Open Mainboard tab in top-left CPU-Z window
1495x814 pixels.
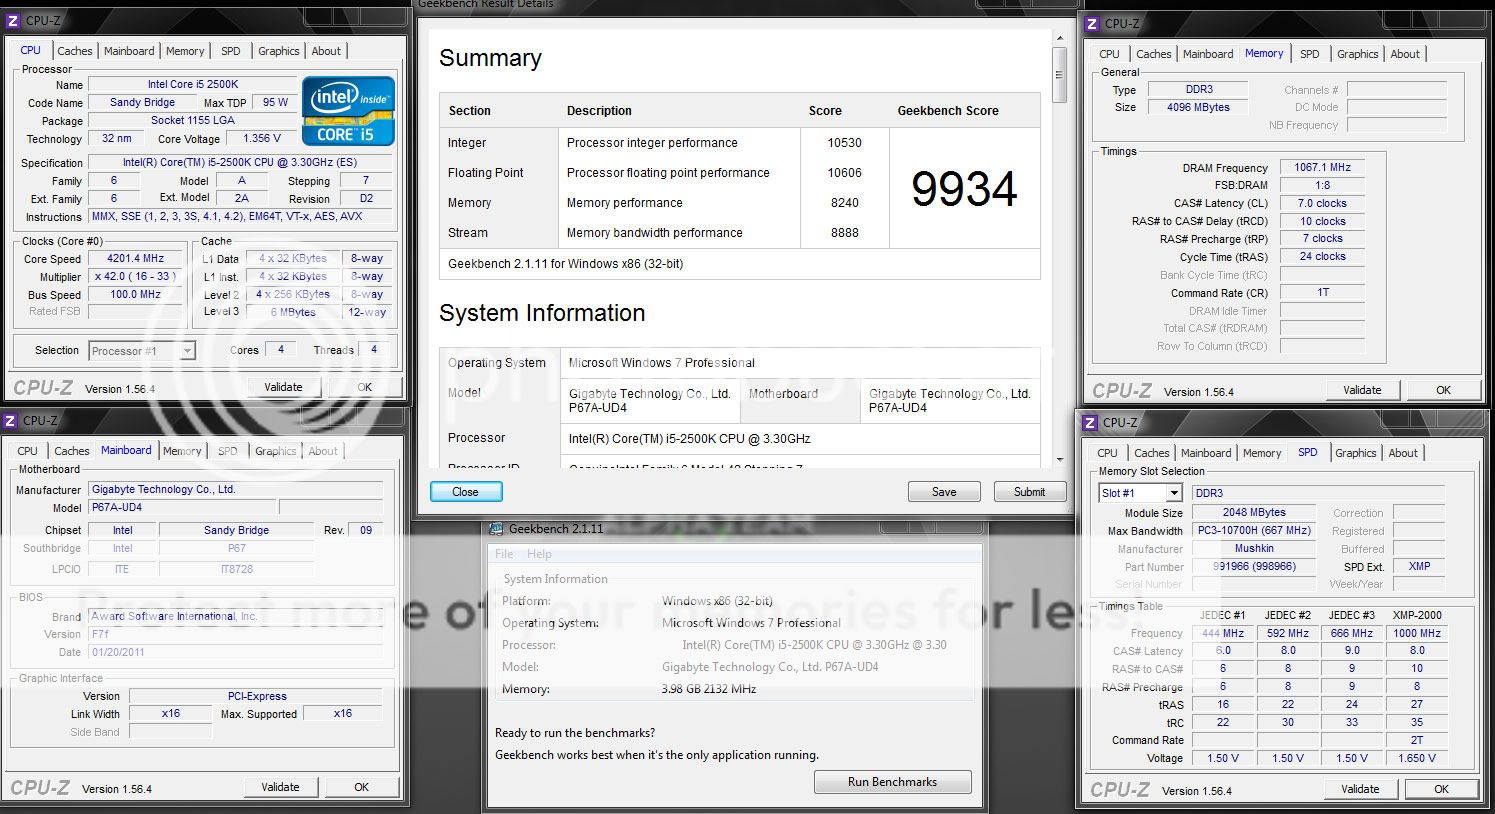129,51
